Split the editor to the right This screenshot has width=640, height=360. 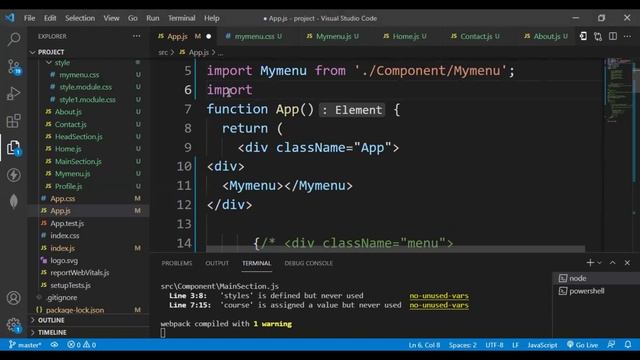(x=613, y=36)
